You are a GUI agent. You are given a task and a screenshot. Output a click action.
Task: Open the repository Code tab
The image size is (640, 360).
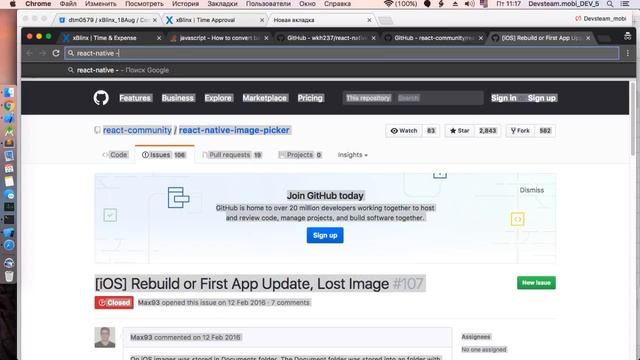115,155
